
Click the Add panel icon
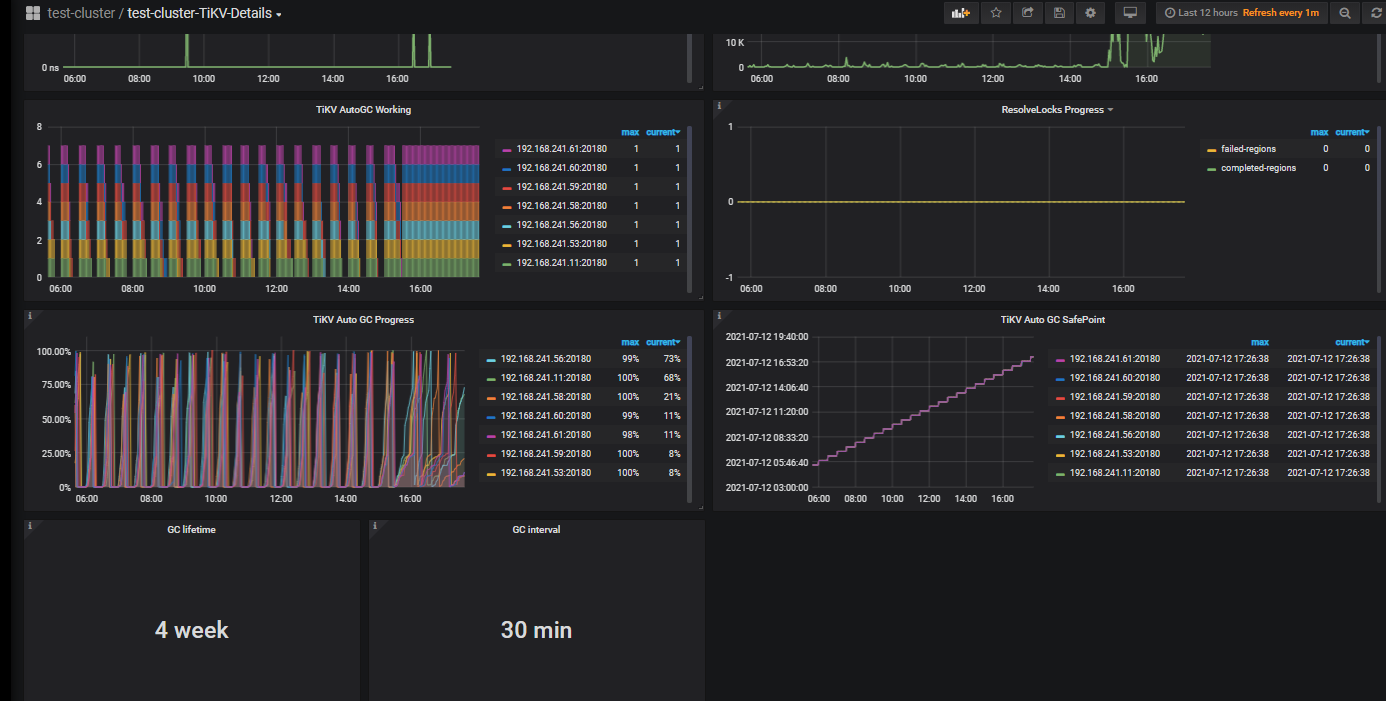click(960, 13)
